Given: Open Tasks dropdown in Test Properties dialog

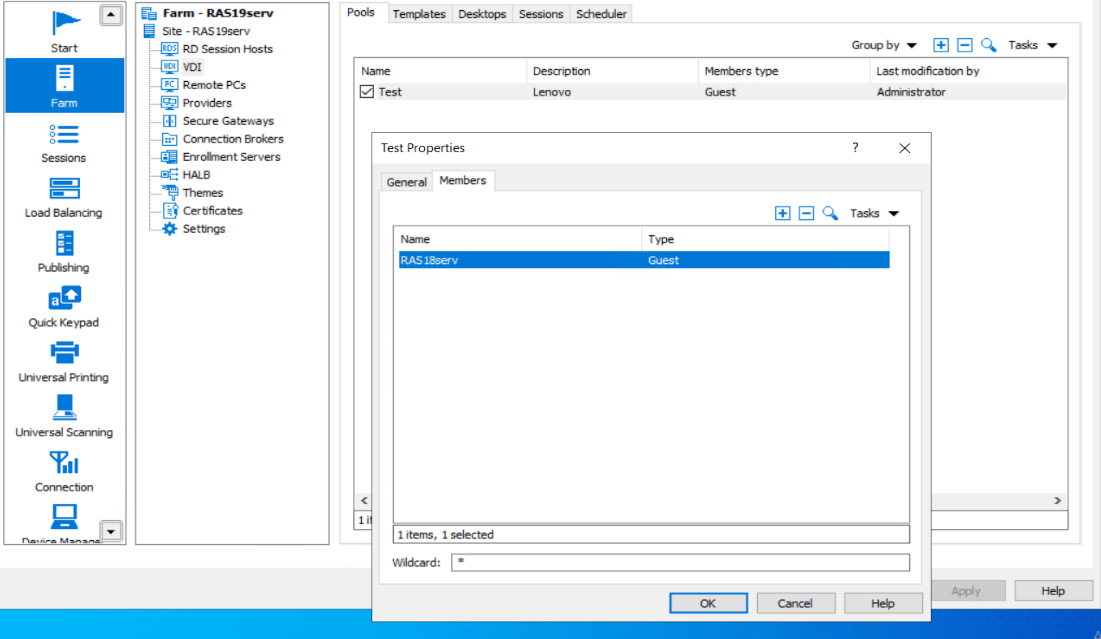Looking at the screenshot, I should point(874,213).
